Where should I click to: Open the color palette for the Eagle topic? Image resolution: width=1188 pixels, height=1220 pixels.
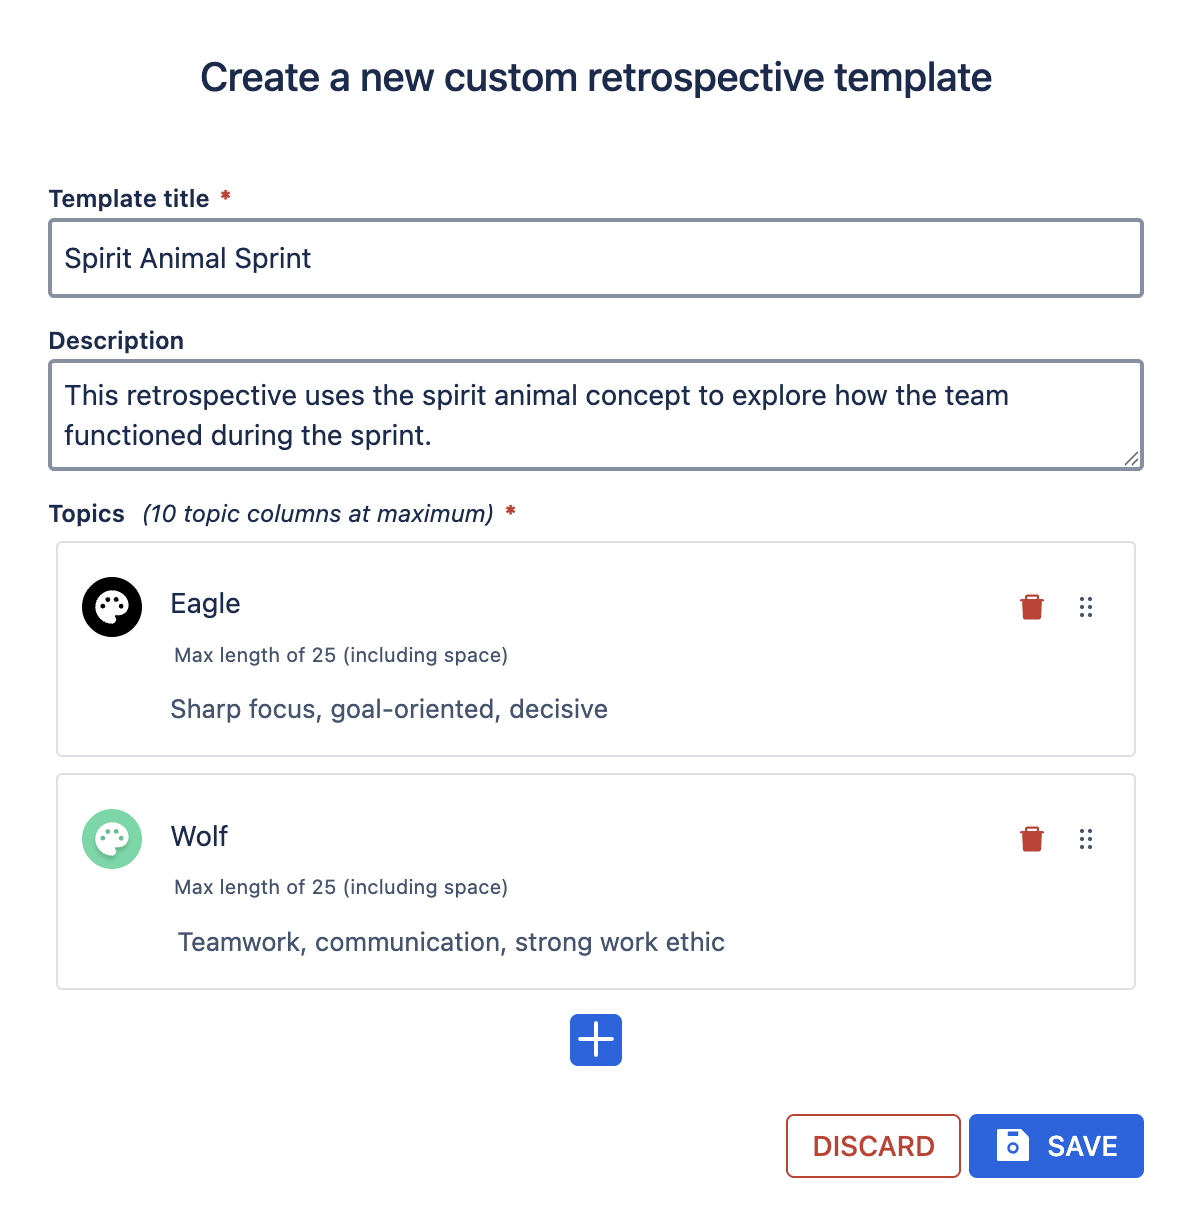click(x=112, y=607)
